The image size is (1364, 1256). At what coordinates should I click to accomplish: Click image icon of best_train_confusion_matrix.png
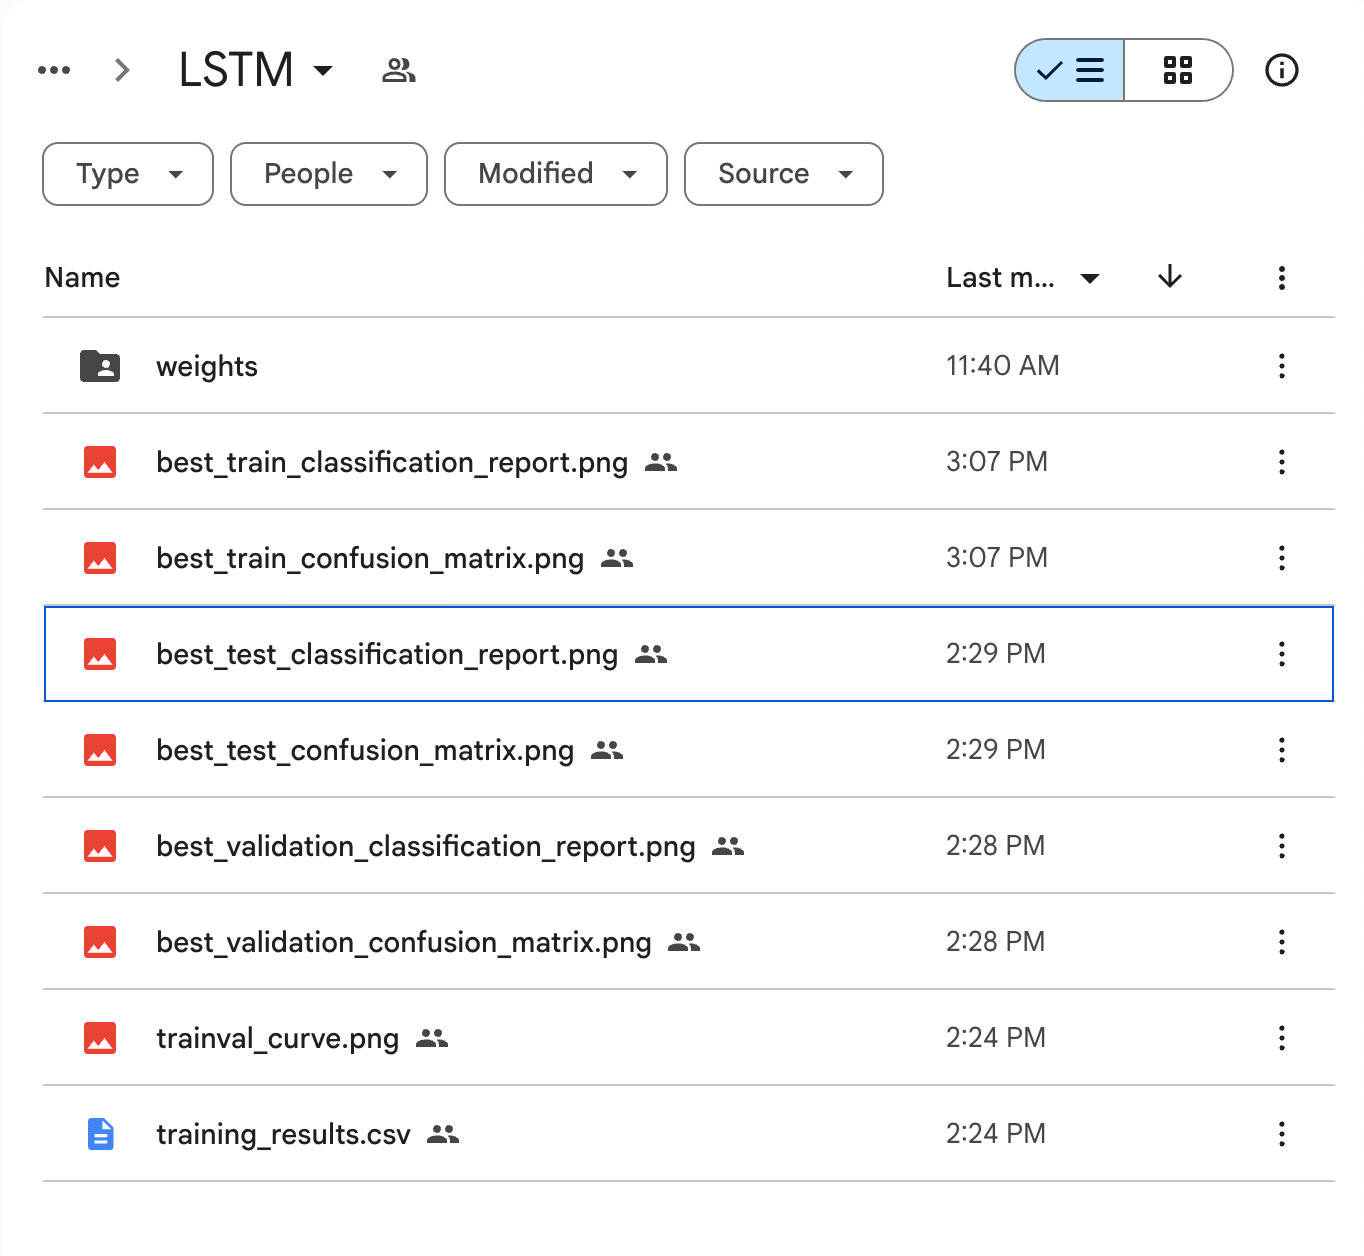(x=100, y=558)
